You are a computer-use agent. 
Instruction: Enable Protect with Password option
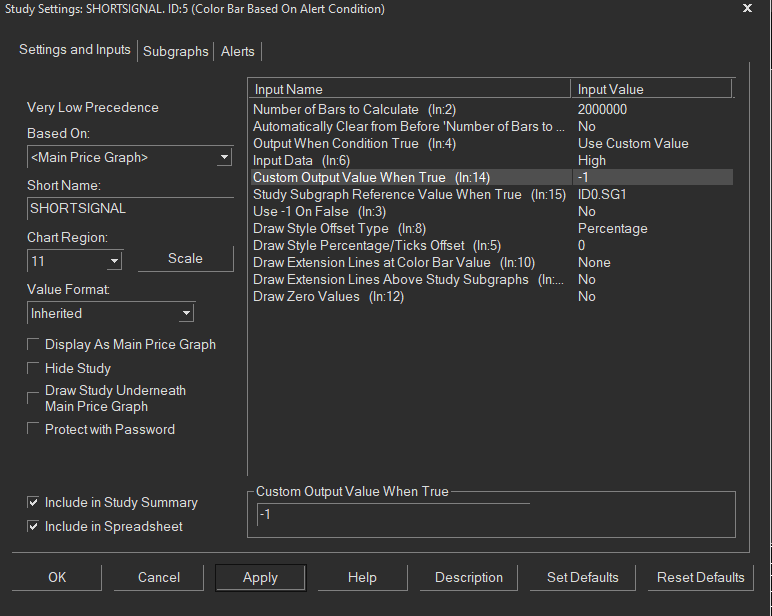pos(35,430)
